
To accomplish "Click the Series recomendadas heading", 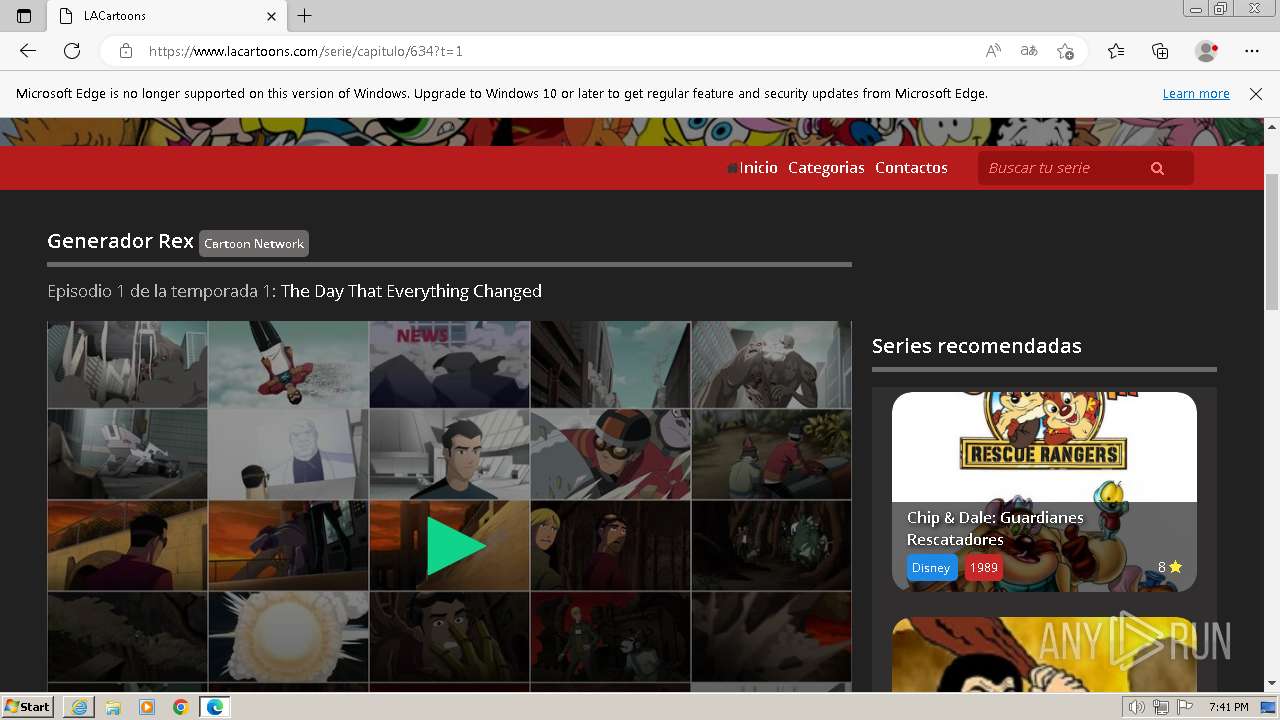I will click(977, 346).
